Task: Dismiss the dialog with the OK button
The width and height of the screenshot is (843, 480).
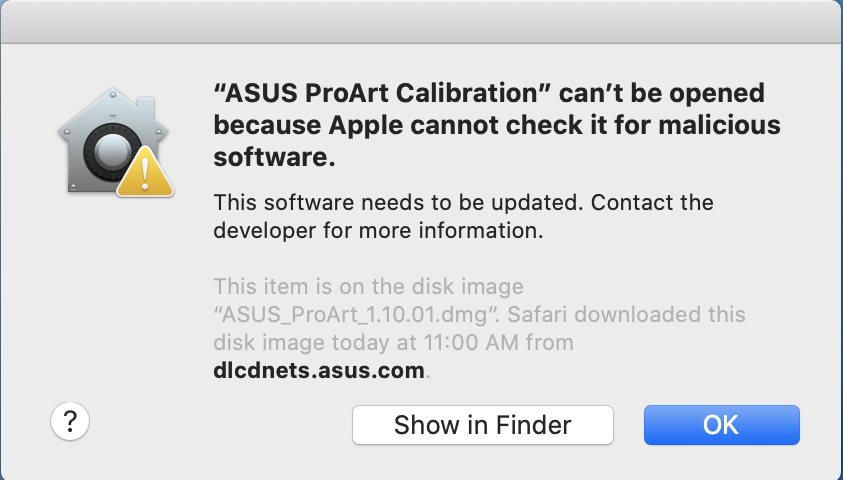Action: tap(721, 425)
